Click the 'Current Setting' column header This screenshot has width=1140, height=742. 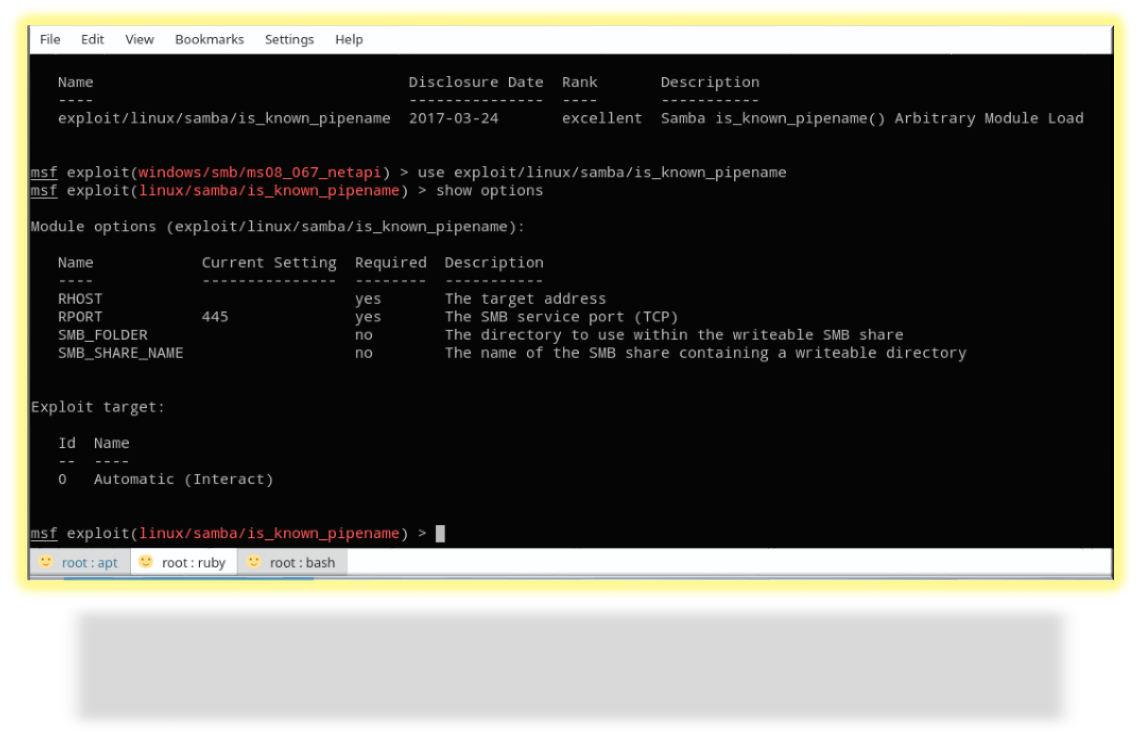269,262
